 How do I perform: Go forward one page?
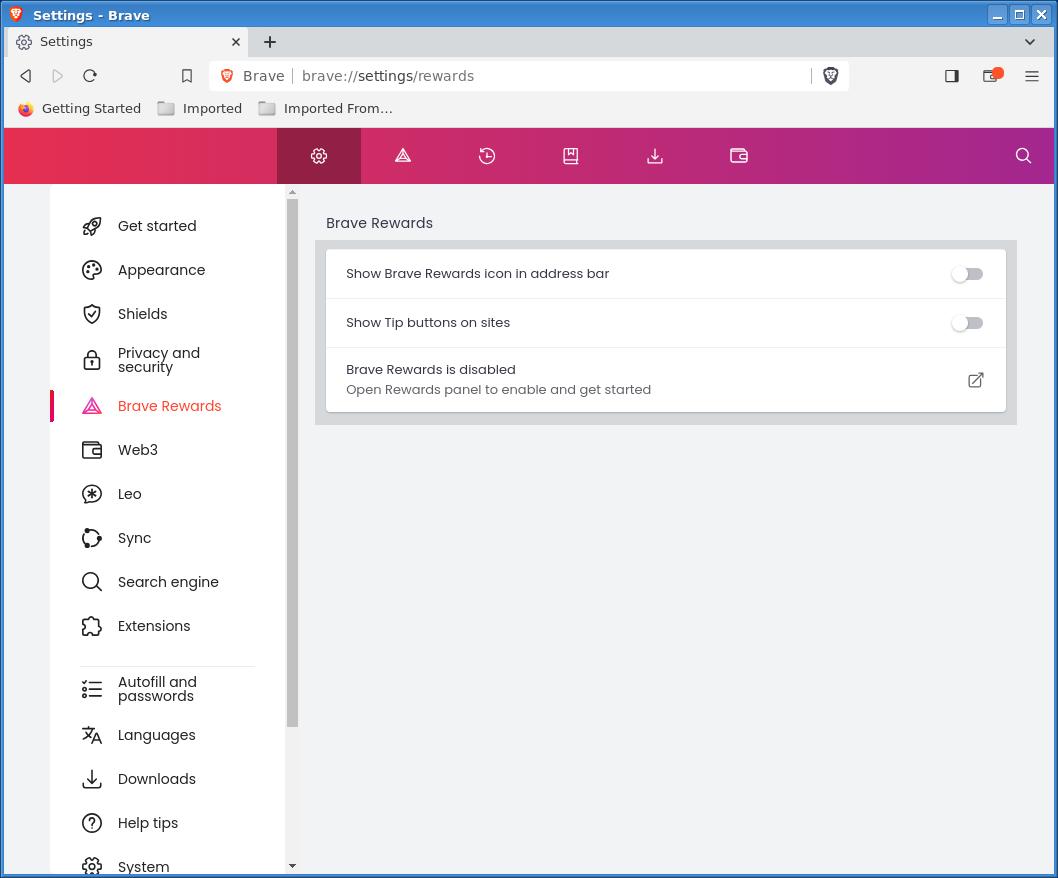click(57, 76)
